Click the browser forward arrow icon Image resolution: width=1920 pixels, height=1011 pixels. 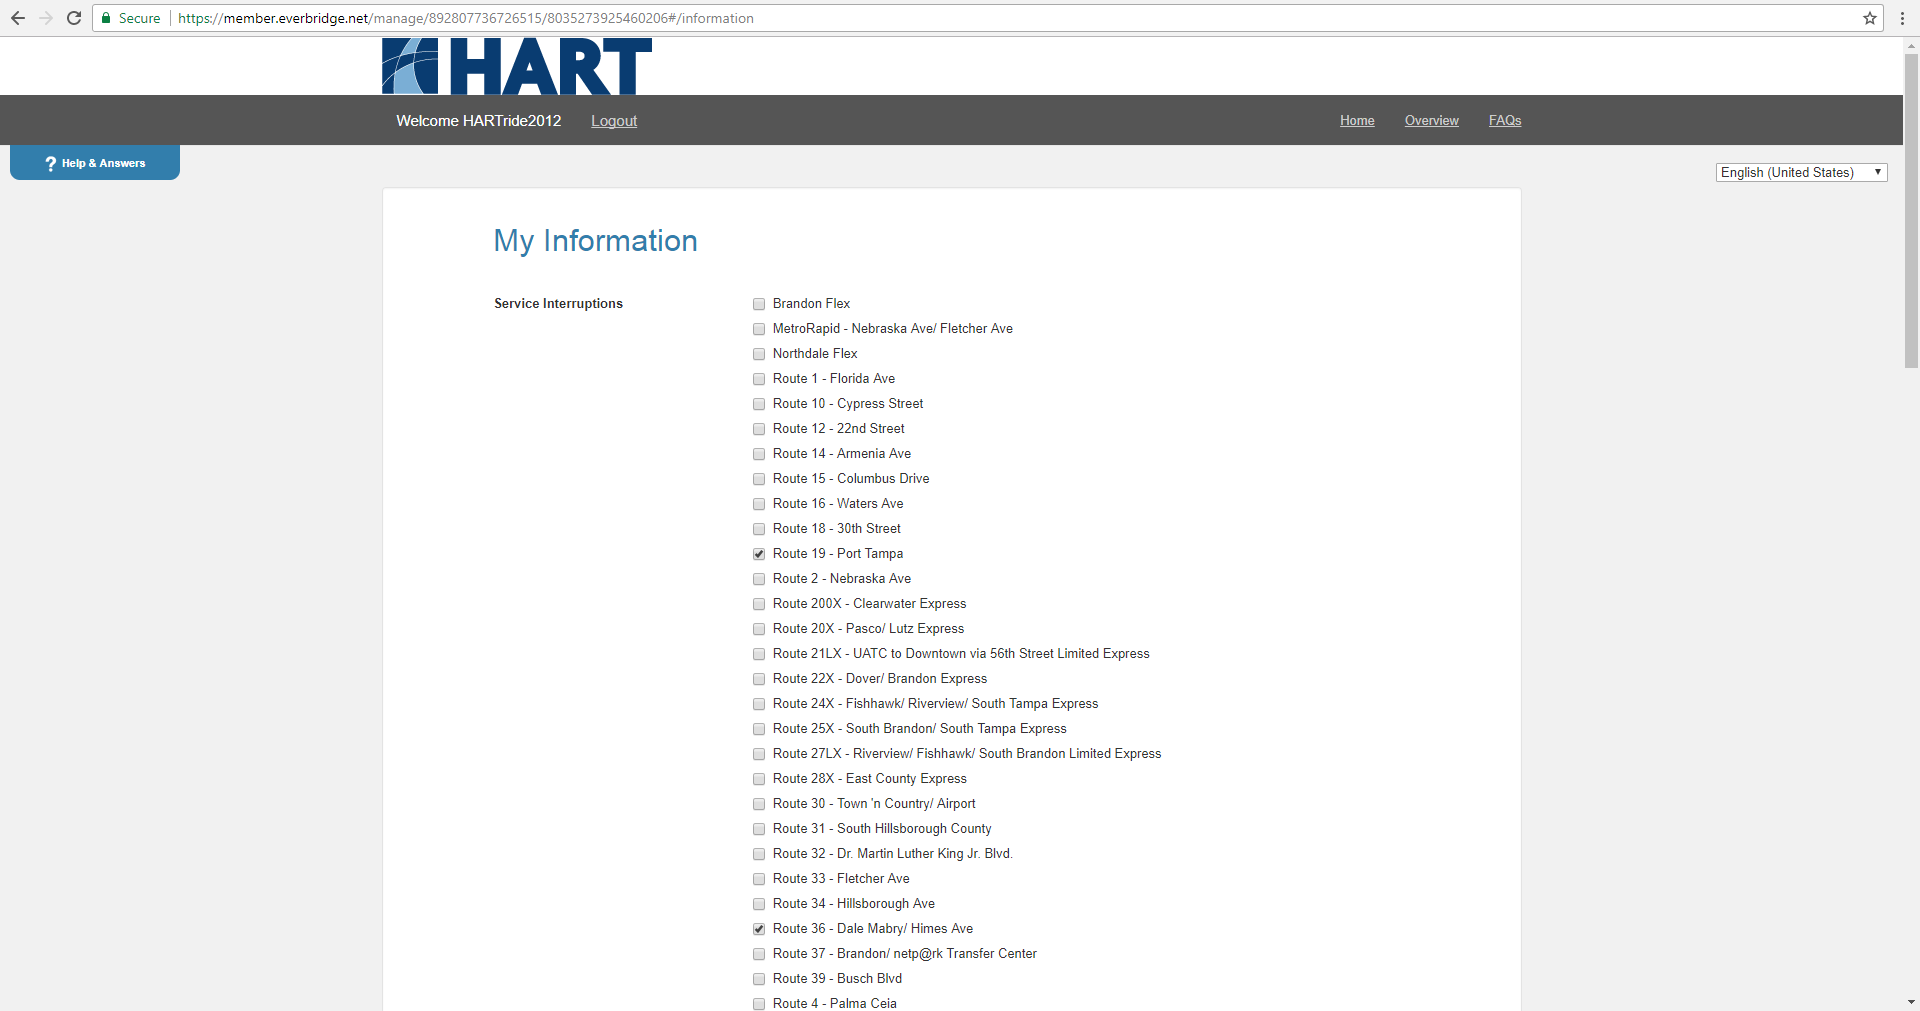[x=46, y=18]
